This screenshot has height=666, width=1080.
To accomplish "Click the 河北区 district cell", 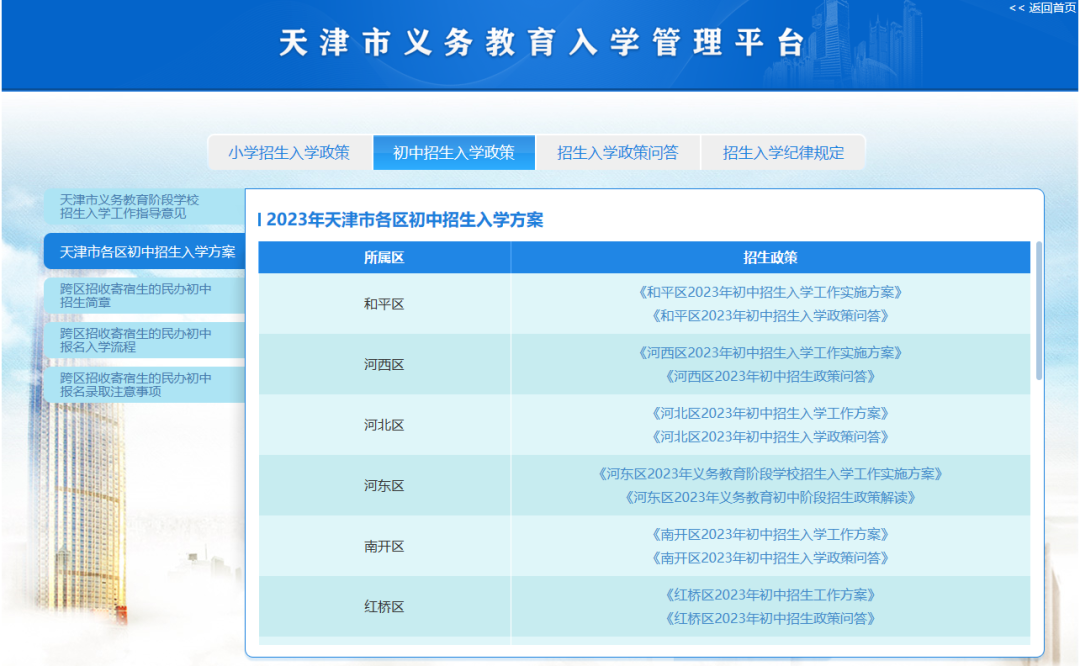I will click(x=384, y=425).
